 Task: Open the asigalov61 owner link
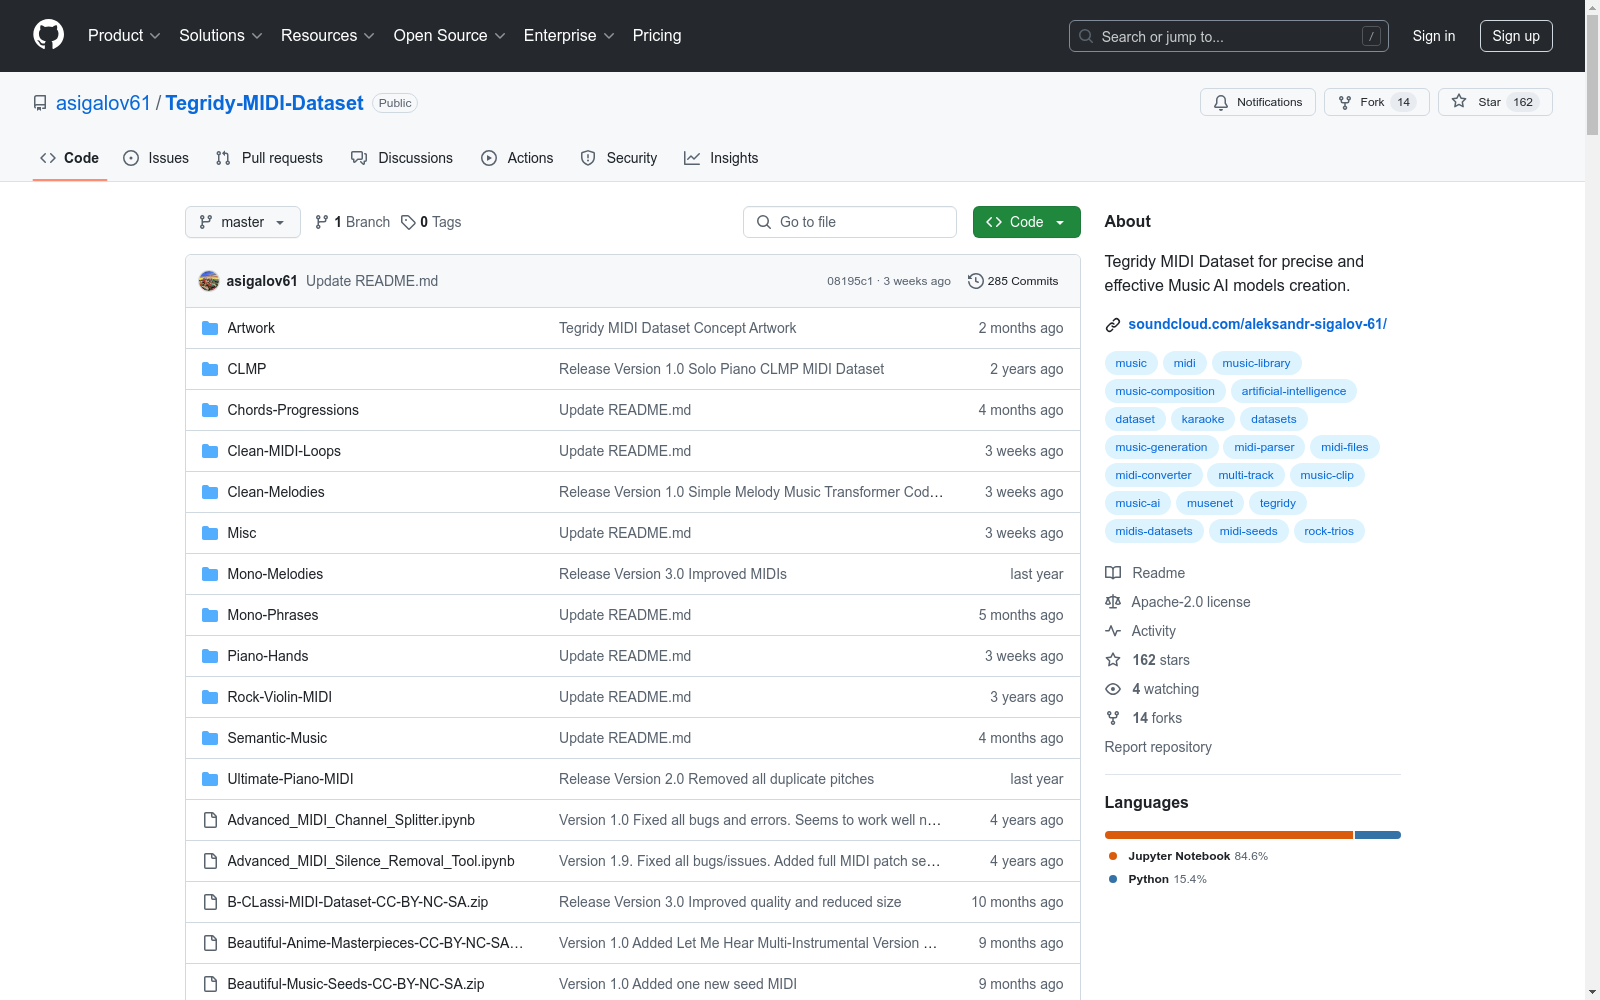(103, 103)
